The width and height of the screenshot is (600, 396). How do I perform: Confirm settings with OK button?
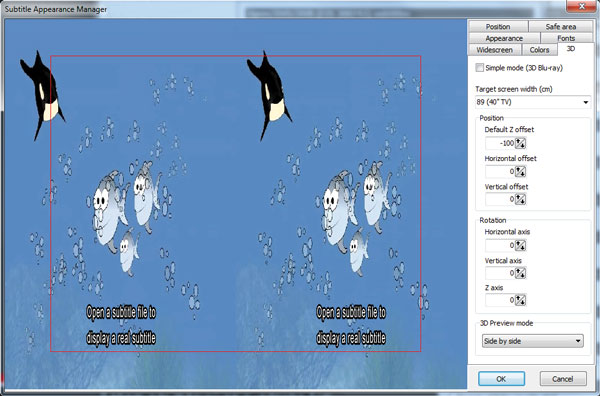501,379
